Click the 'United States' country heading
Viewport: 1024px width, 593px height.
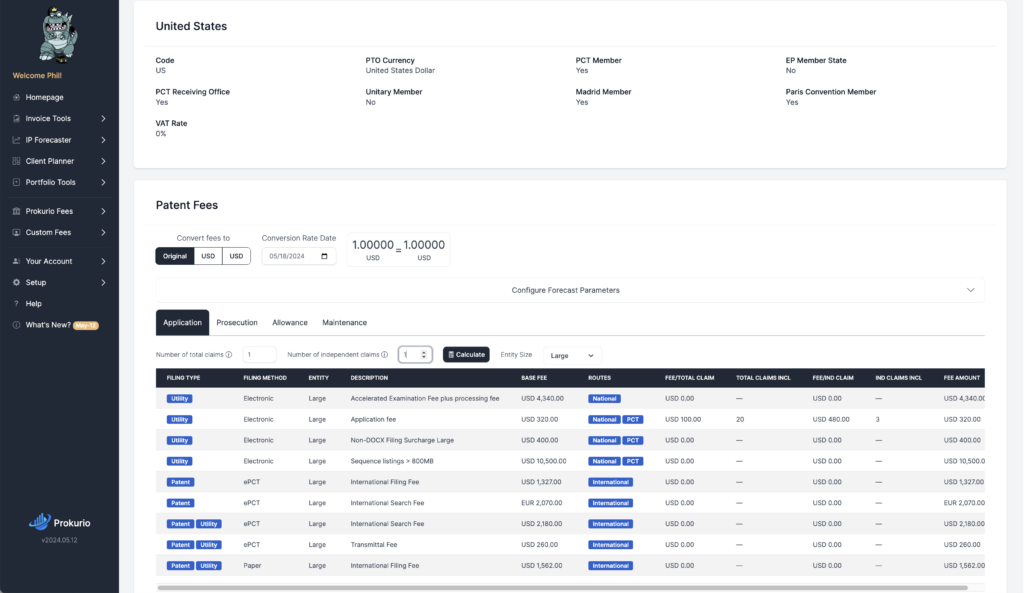tap(191, 26)
